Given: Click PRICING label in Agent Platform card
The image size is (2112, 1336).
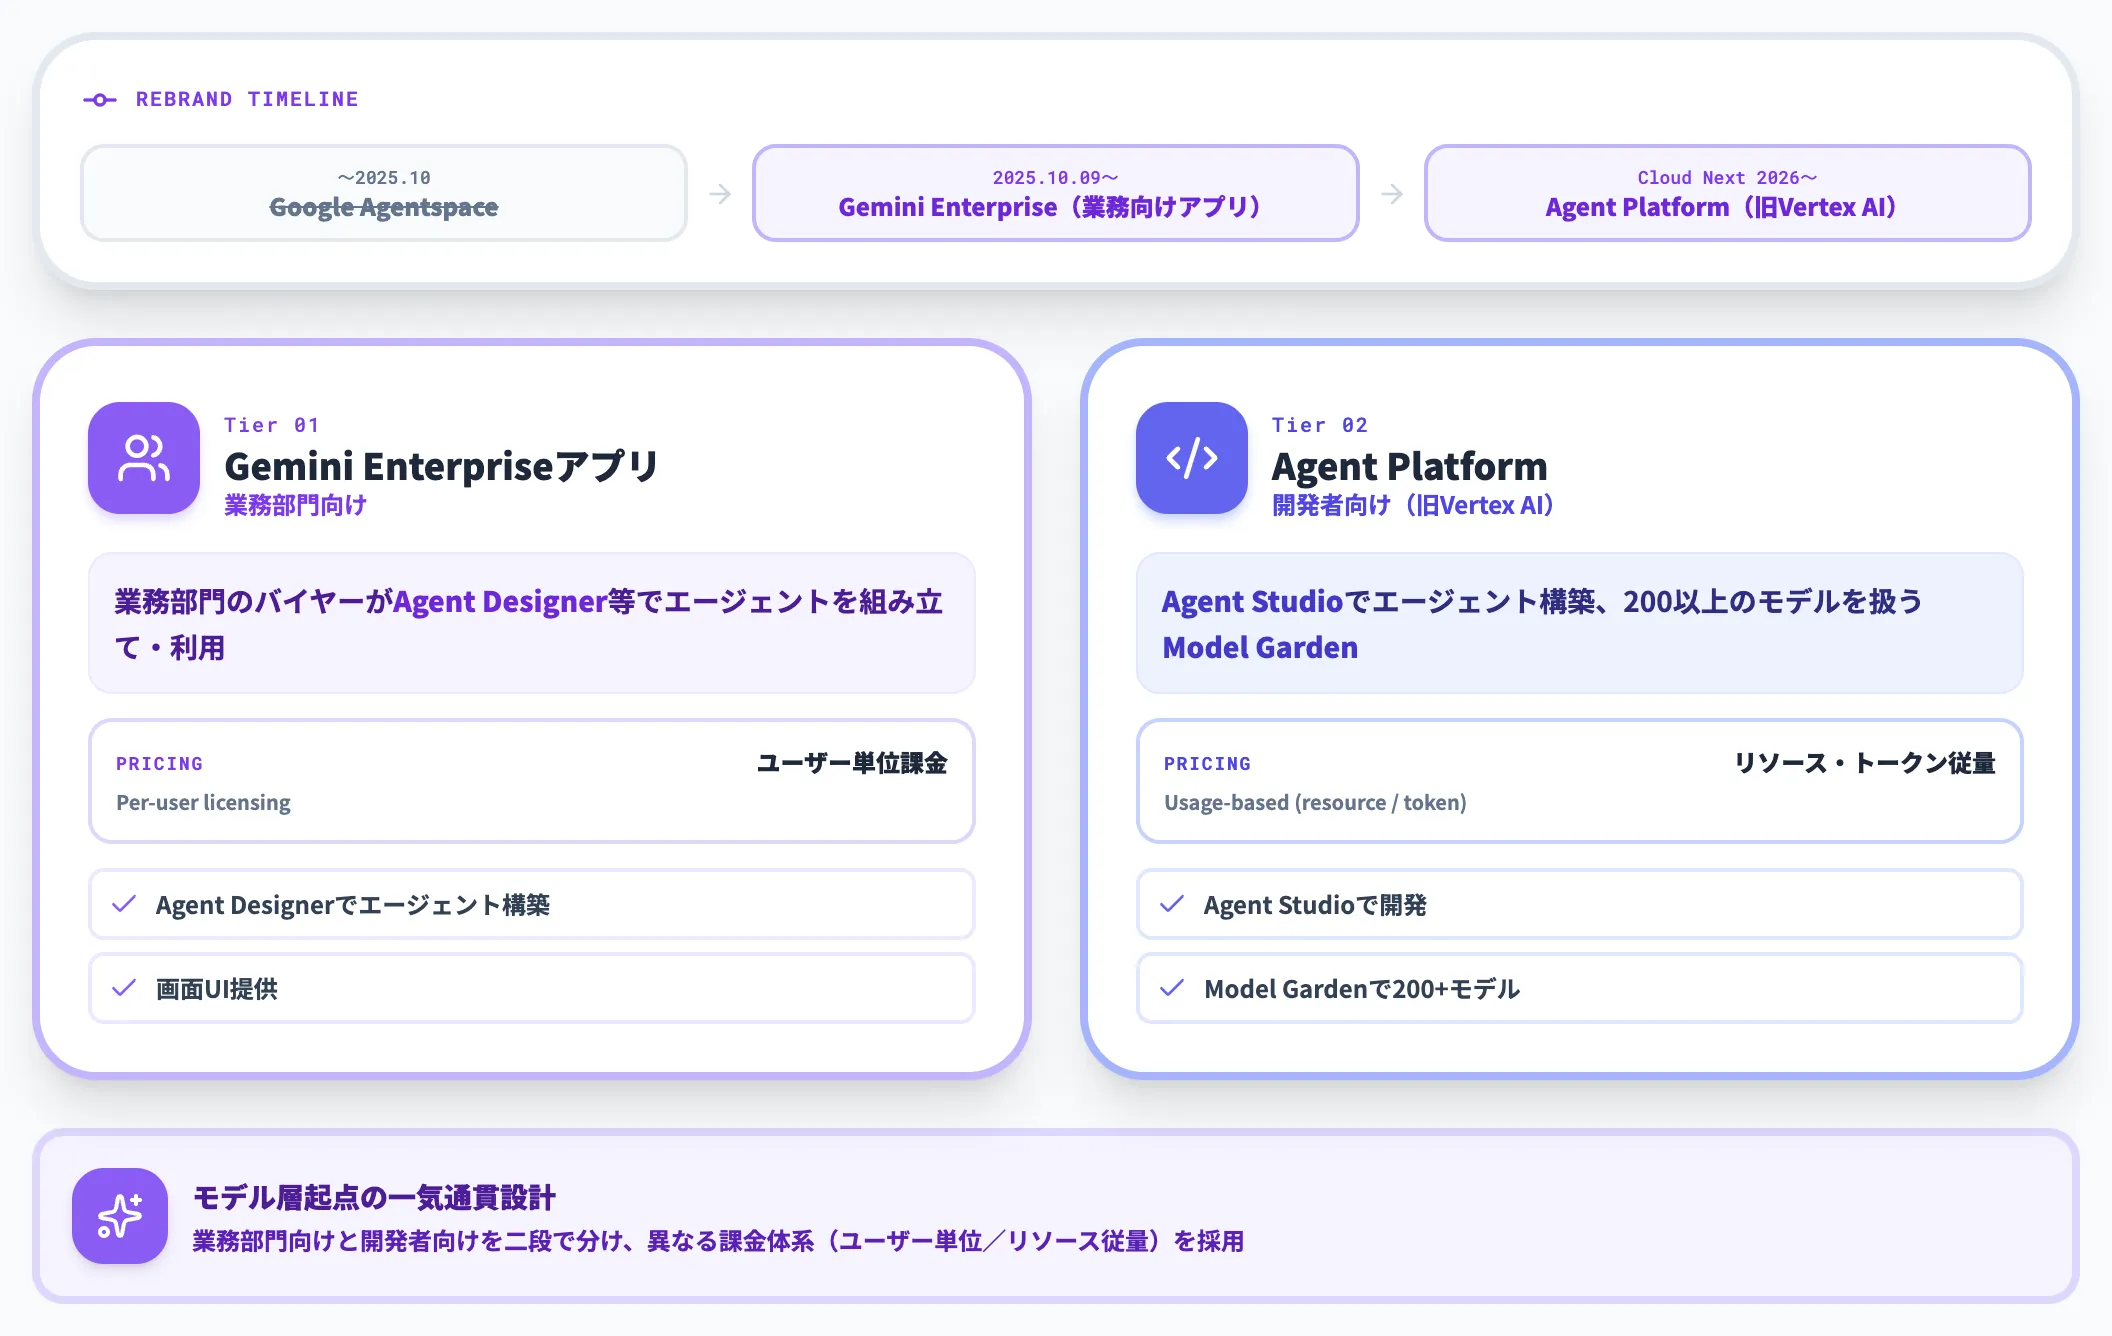Looking at the screenshot, I should tap(1207, 764).
